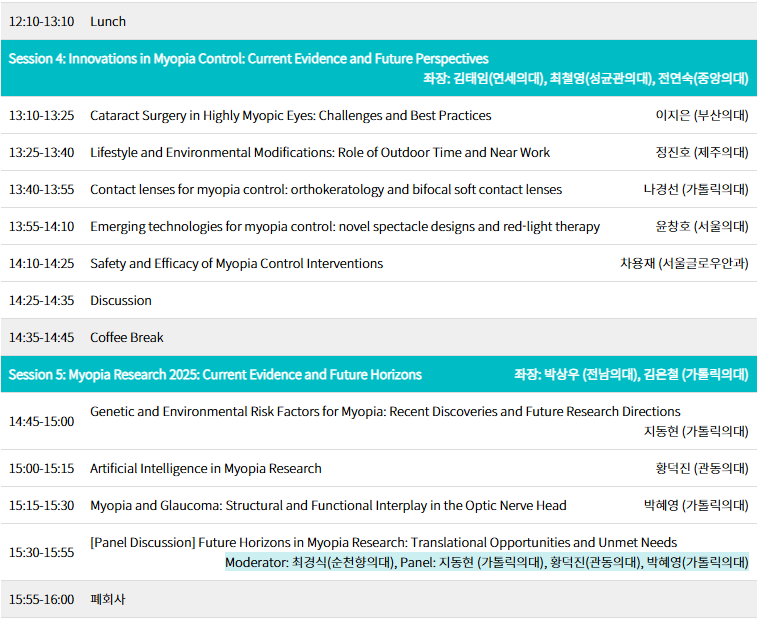The image size is (759, 626).
Task: Select the 폐회사 closing remarks row
Action: click(x=108, y=600)
